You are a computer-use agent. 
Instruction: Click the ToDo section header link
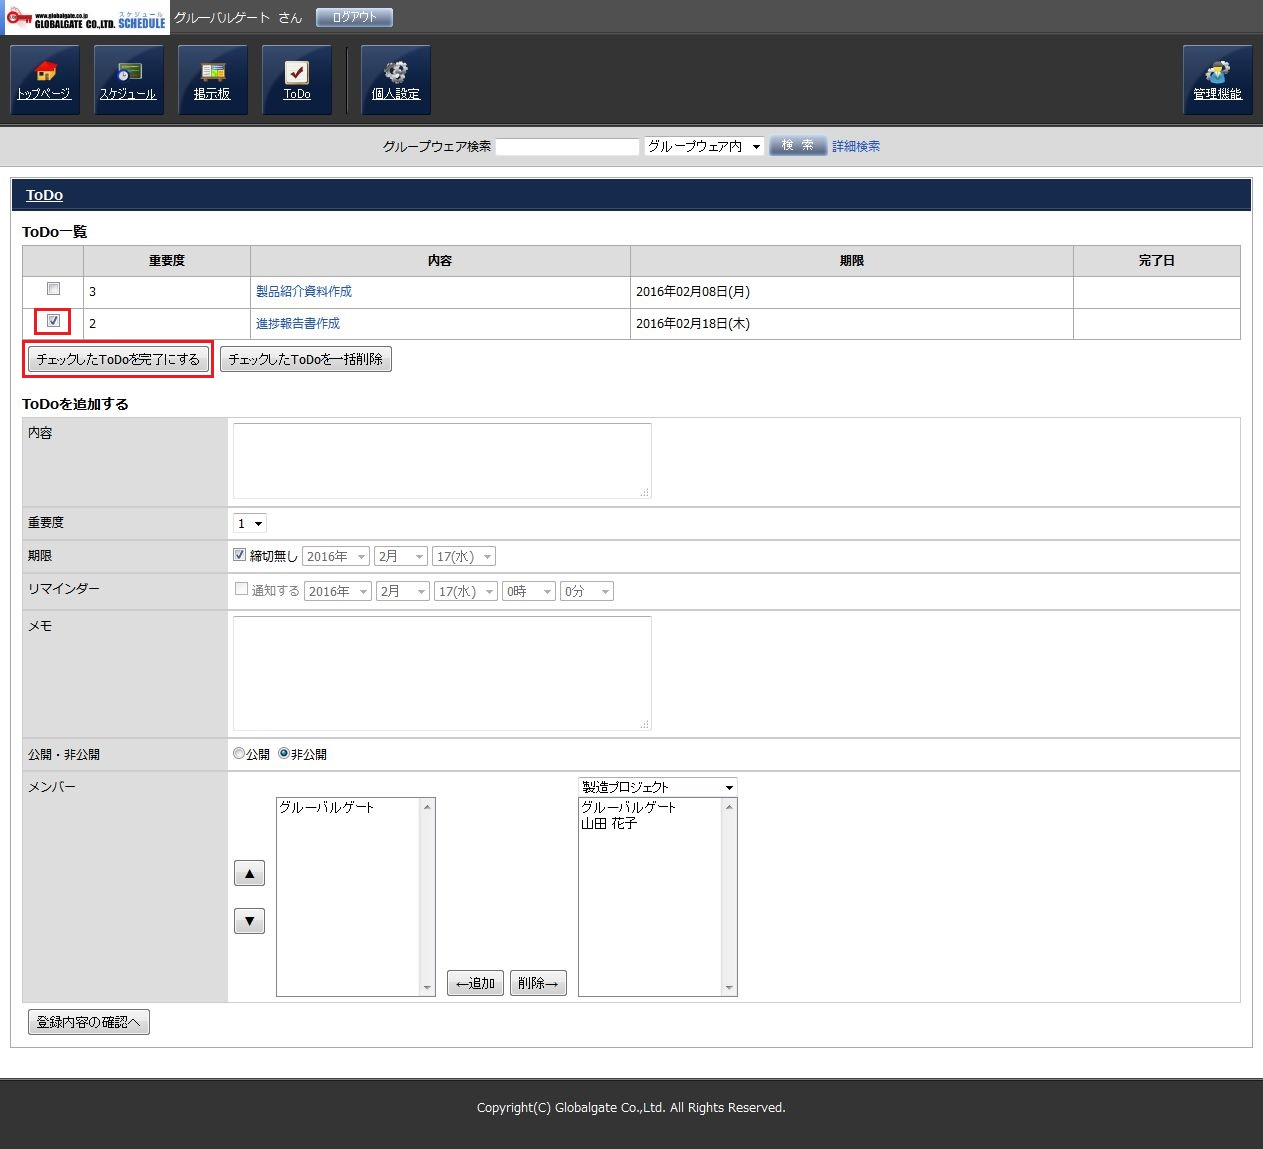44,195
